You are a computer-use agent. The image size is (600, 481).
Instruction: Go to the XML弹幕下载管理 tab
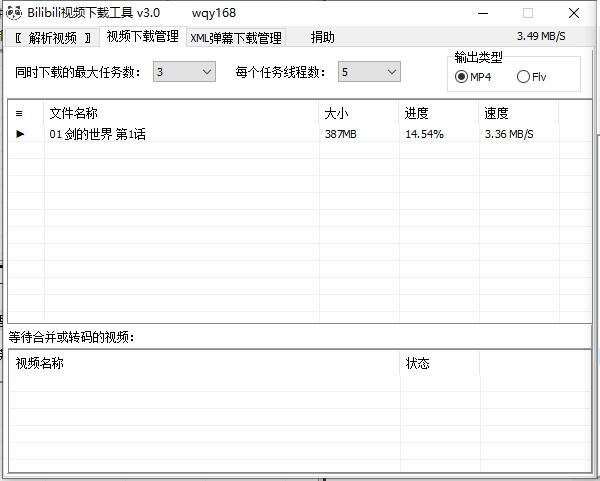[x=236, y=38]
